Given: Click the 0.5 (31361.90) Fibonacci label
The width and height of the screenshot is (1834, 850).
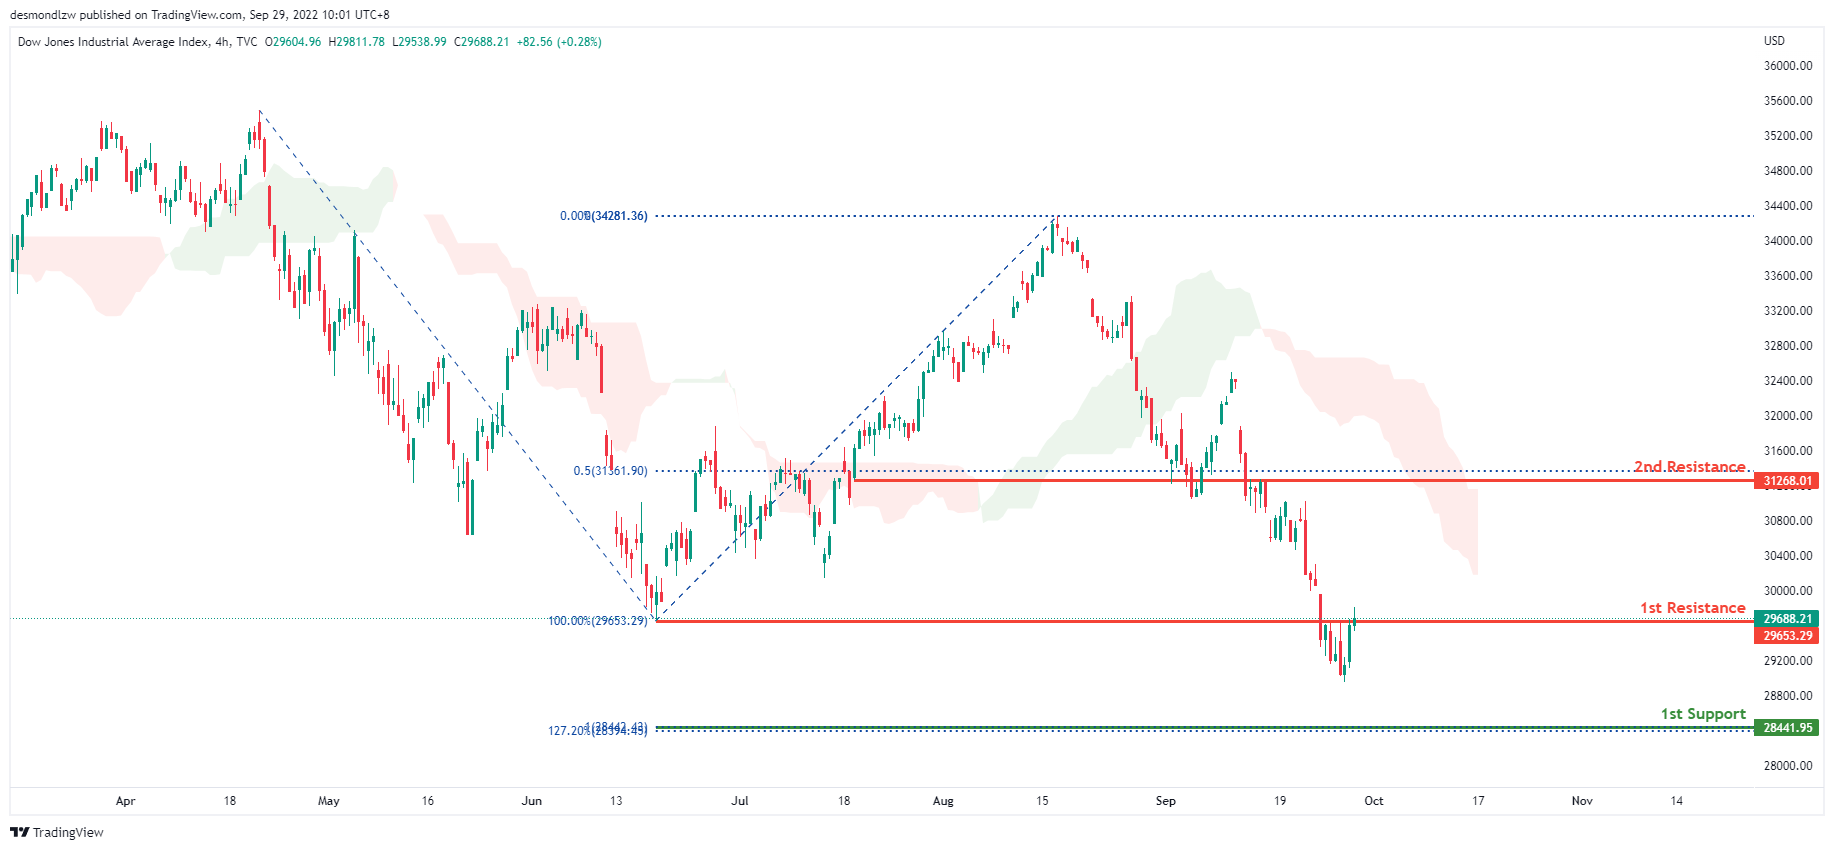Looking at the screenshot, I should (610, 471).
